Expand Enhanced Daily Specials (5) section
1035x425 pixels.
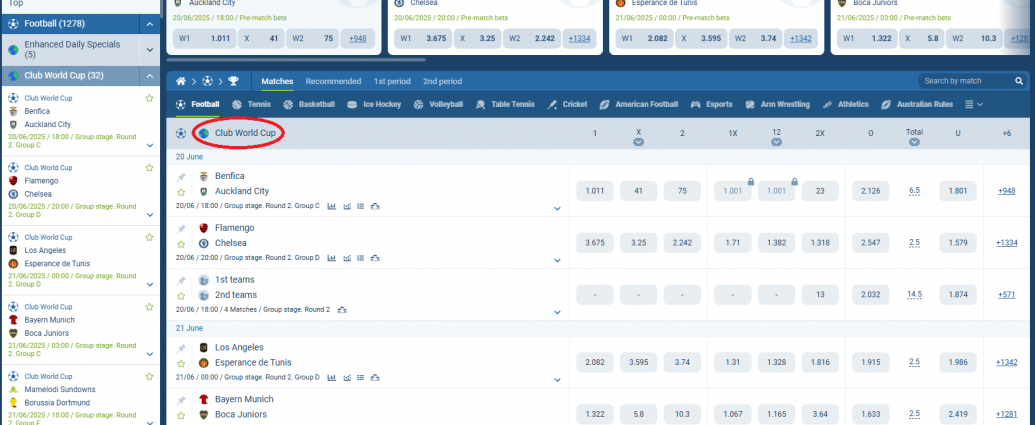coord(150,49)
